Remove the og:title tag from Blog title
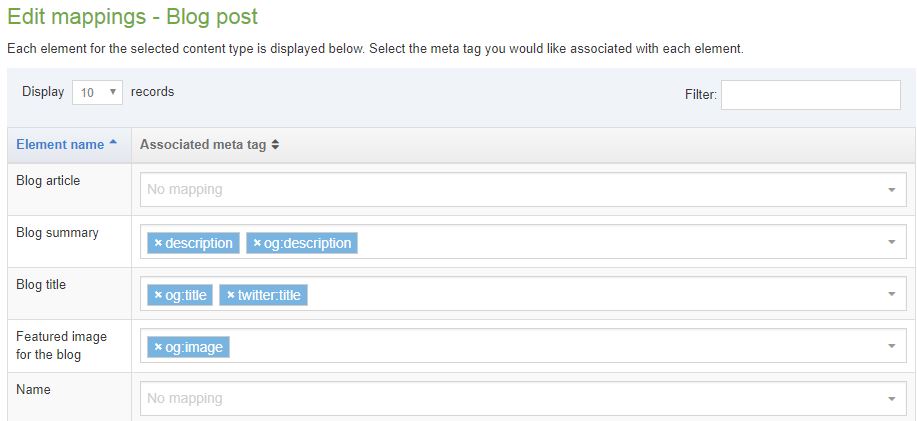This screenshot has height=421, width=917. click(x=158, y=295)
